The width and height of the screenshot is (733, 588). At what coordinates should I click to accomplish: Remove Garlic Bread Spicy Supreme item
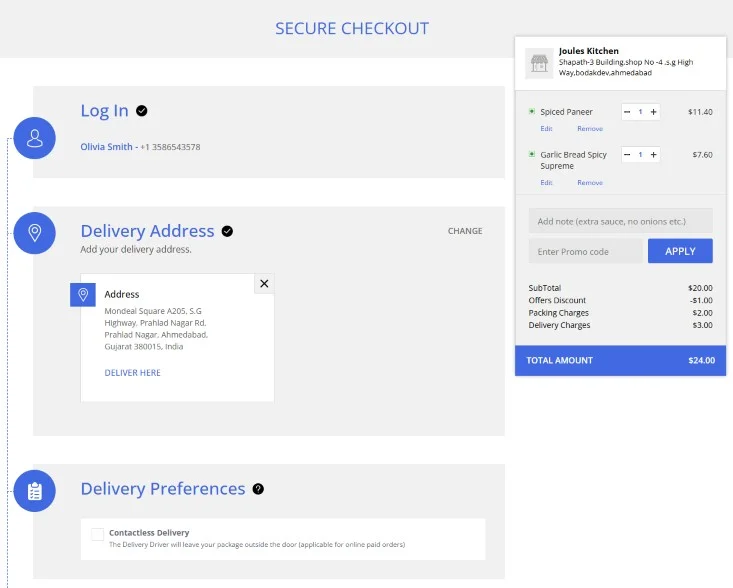590,183
